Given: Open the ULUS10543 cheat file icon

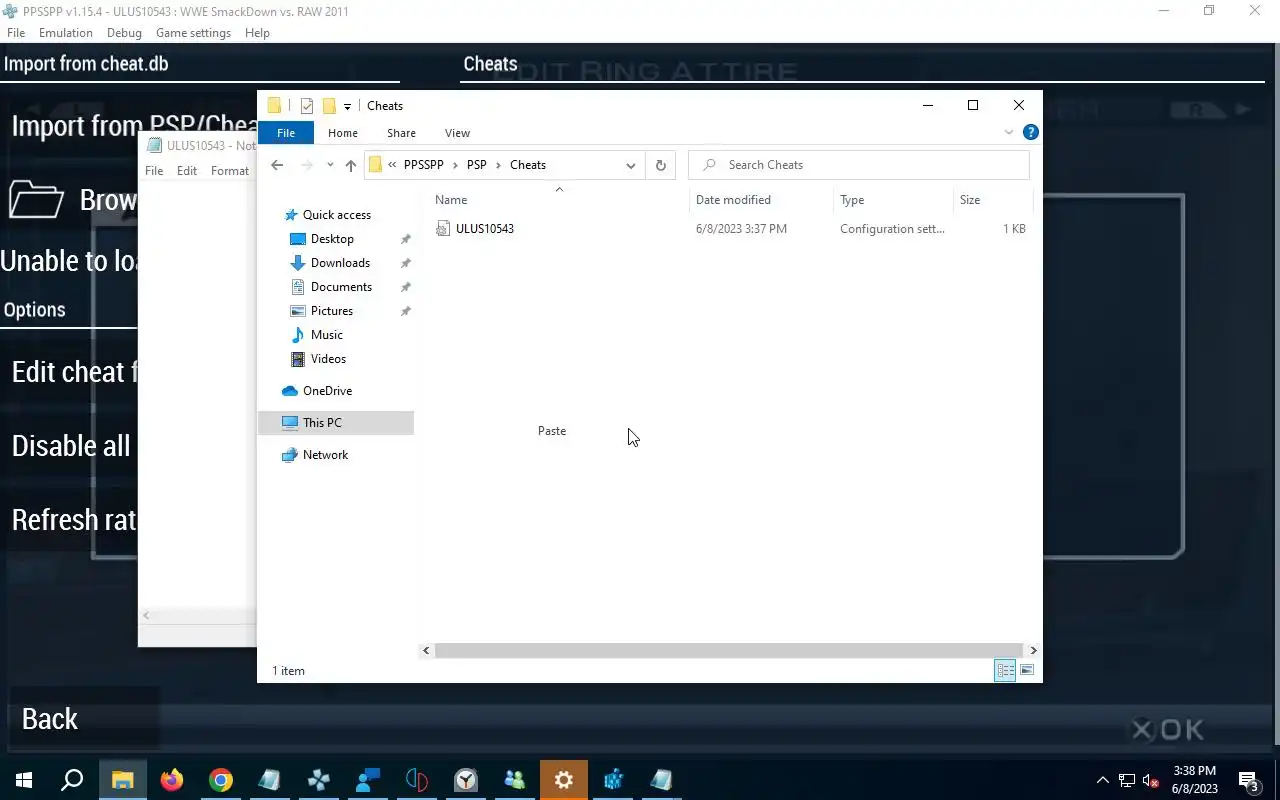Looking at the screenshot, I should [443, 229].
